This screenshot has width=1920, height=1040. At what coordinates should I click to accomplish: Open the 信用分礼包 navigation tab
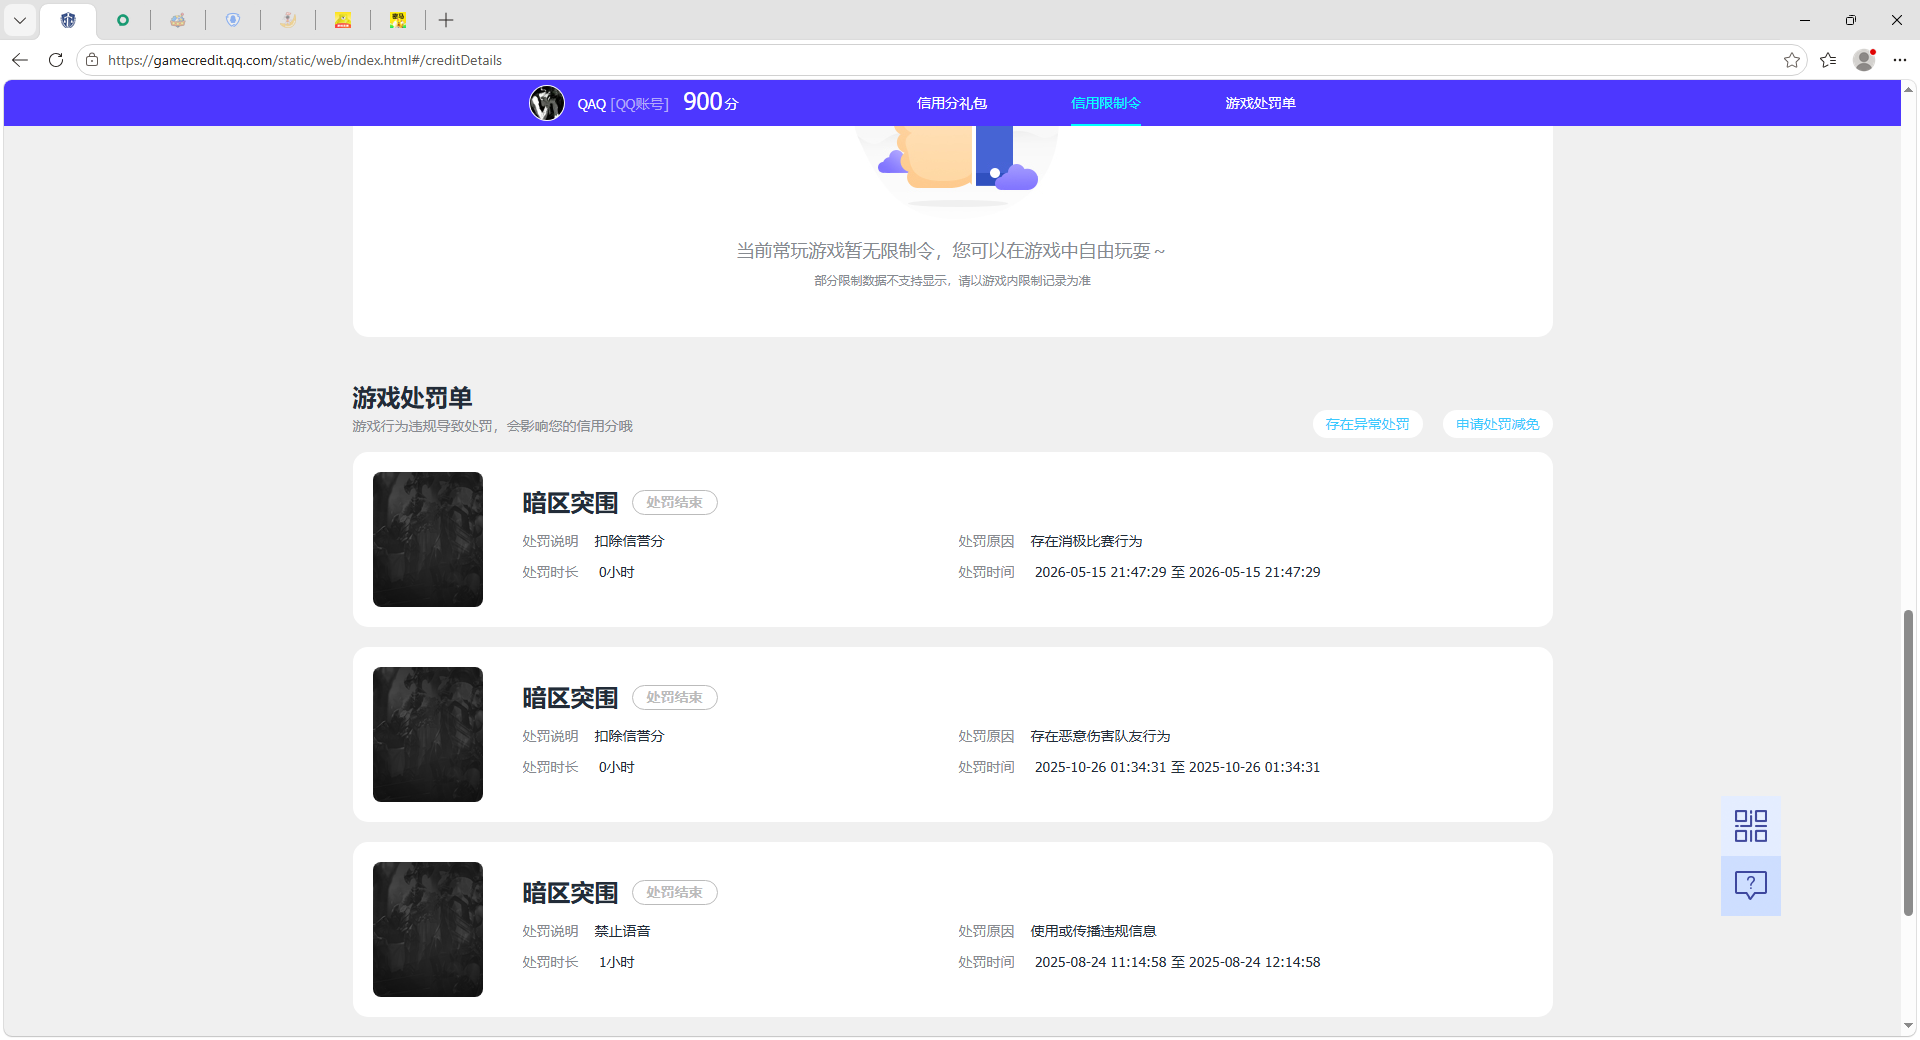click(951, 103)
